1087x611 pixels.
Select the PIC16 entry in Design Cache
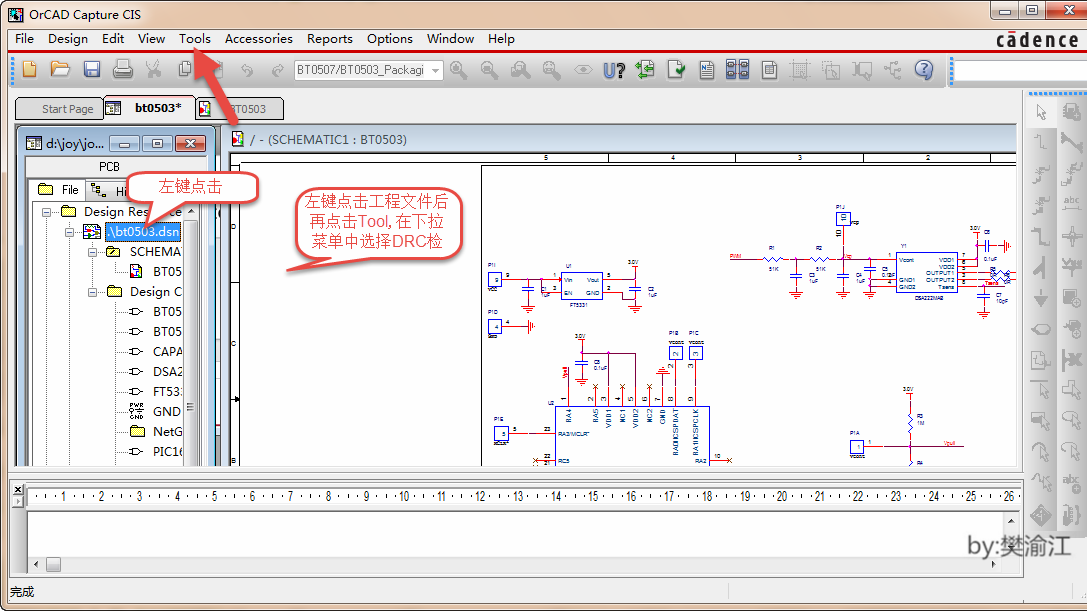click(167, 452)
